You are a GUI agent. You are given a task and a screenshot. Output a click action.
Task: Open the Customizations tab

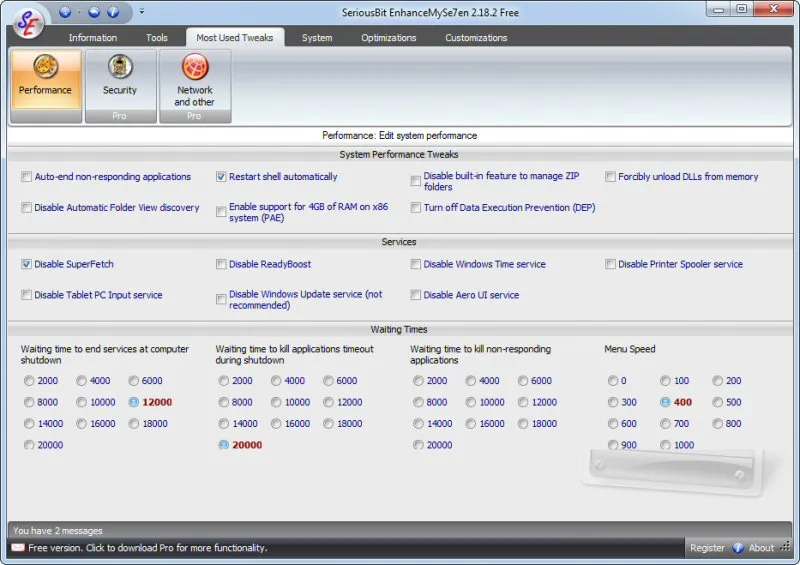coord(476,38)
